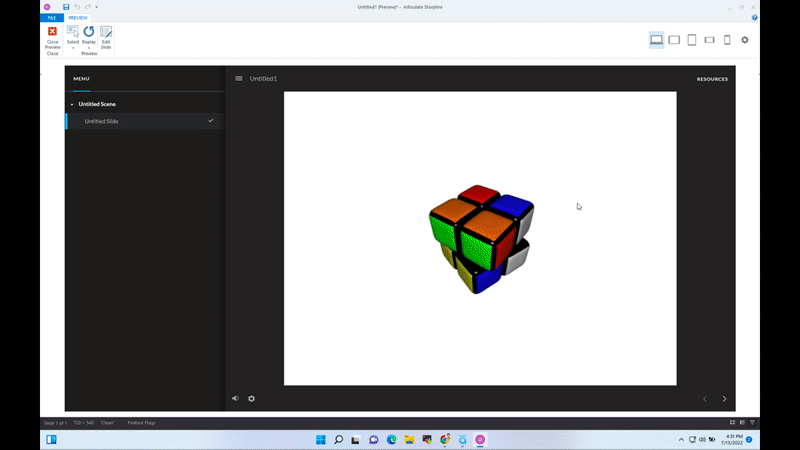Open the File ribbon tab
This screenshot has width=800, height=450.
[52, 18]
